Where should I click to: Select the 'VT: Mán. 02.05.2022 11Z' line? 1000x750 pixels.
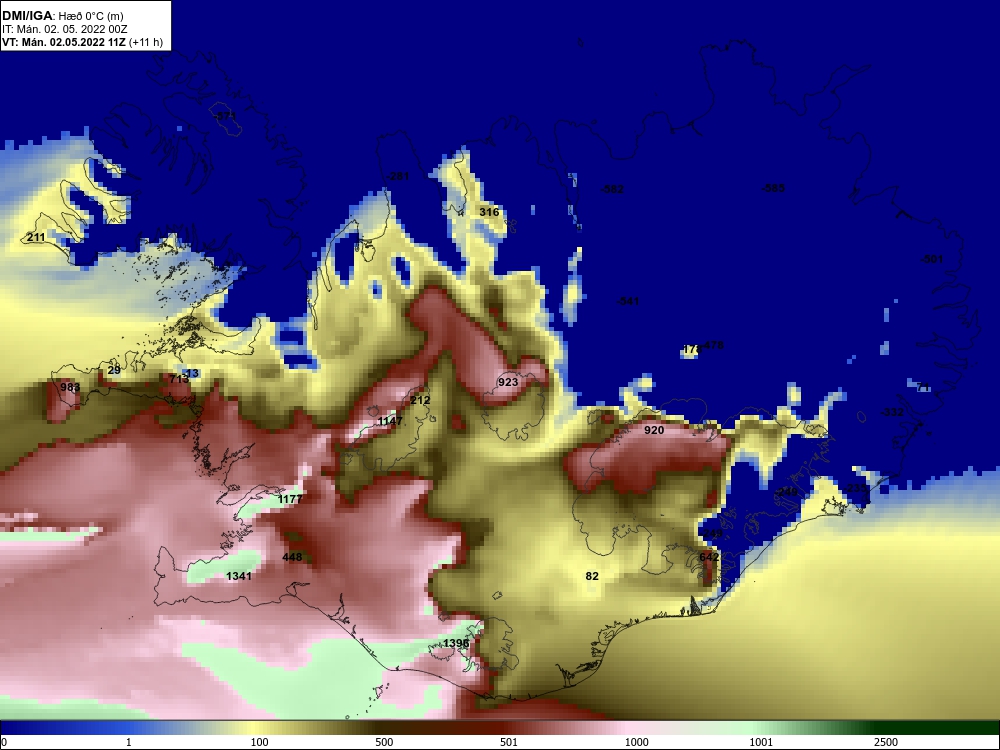click(64, 43)
